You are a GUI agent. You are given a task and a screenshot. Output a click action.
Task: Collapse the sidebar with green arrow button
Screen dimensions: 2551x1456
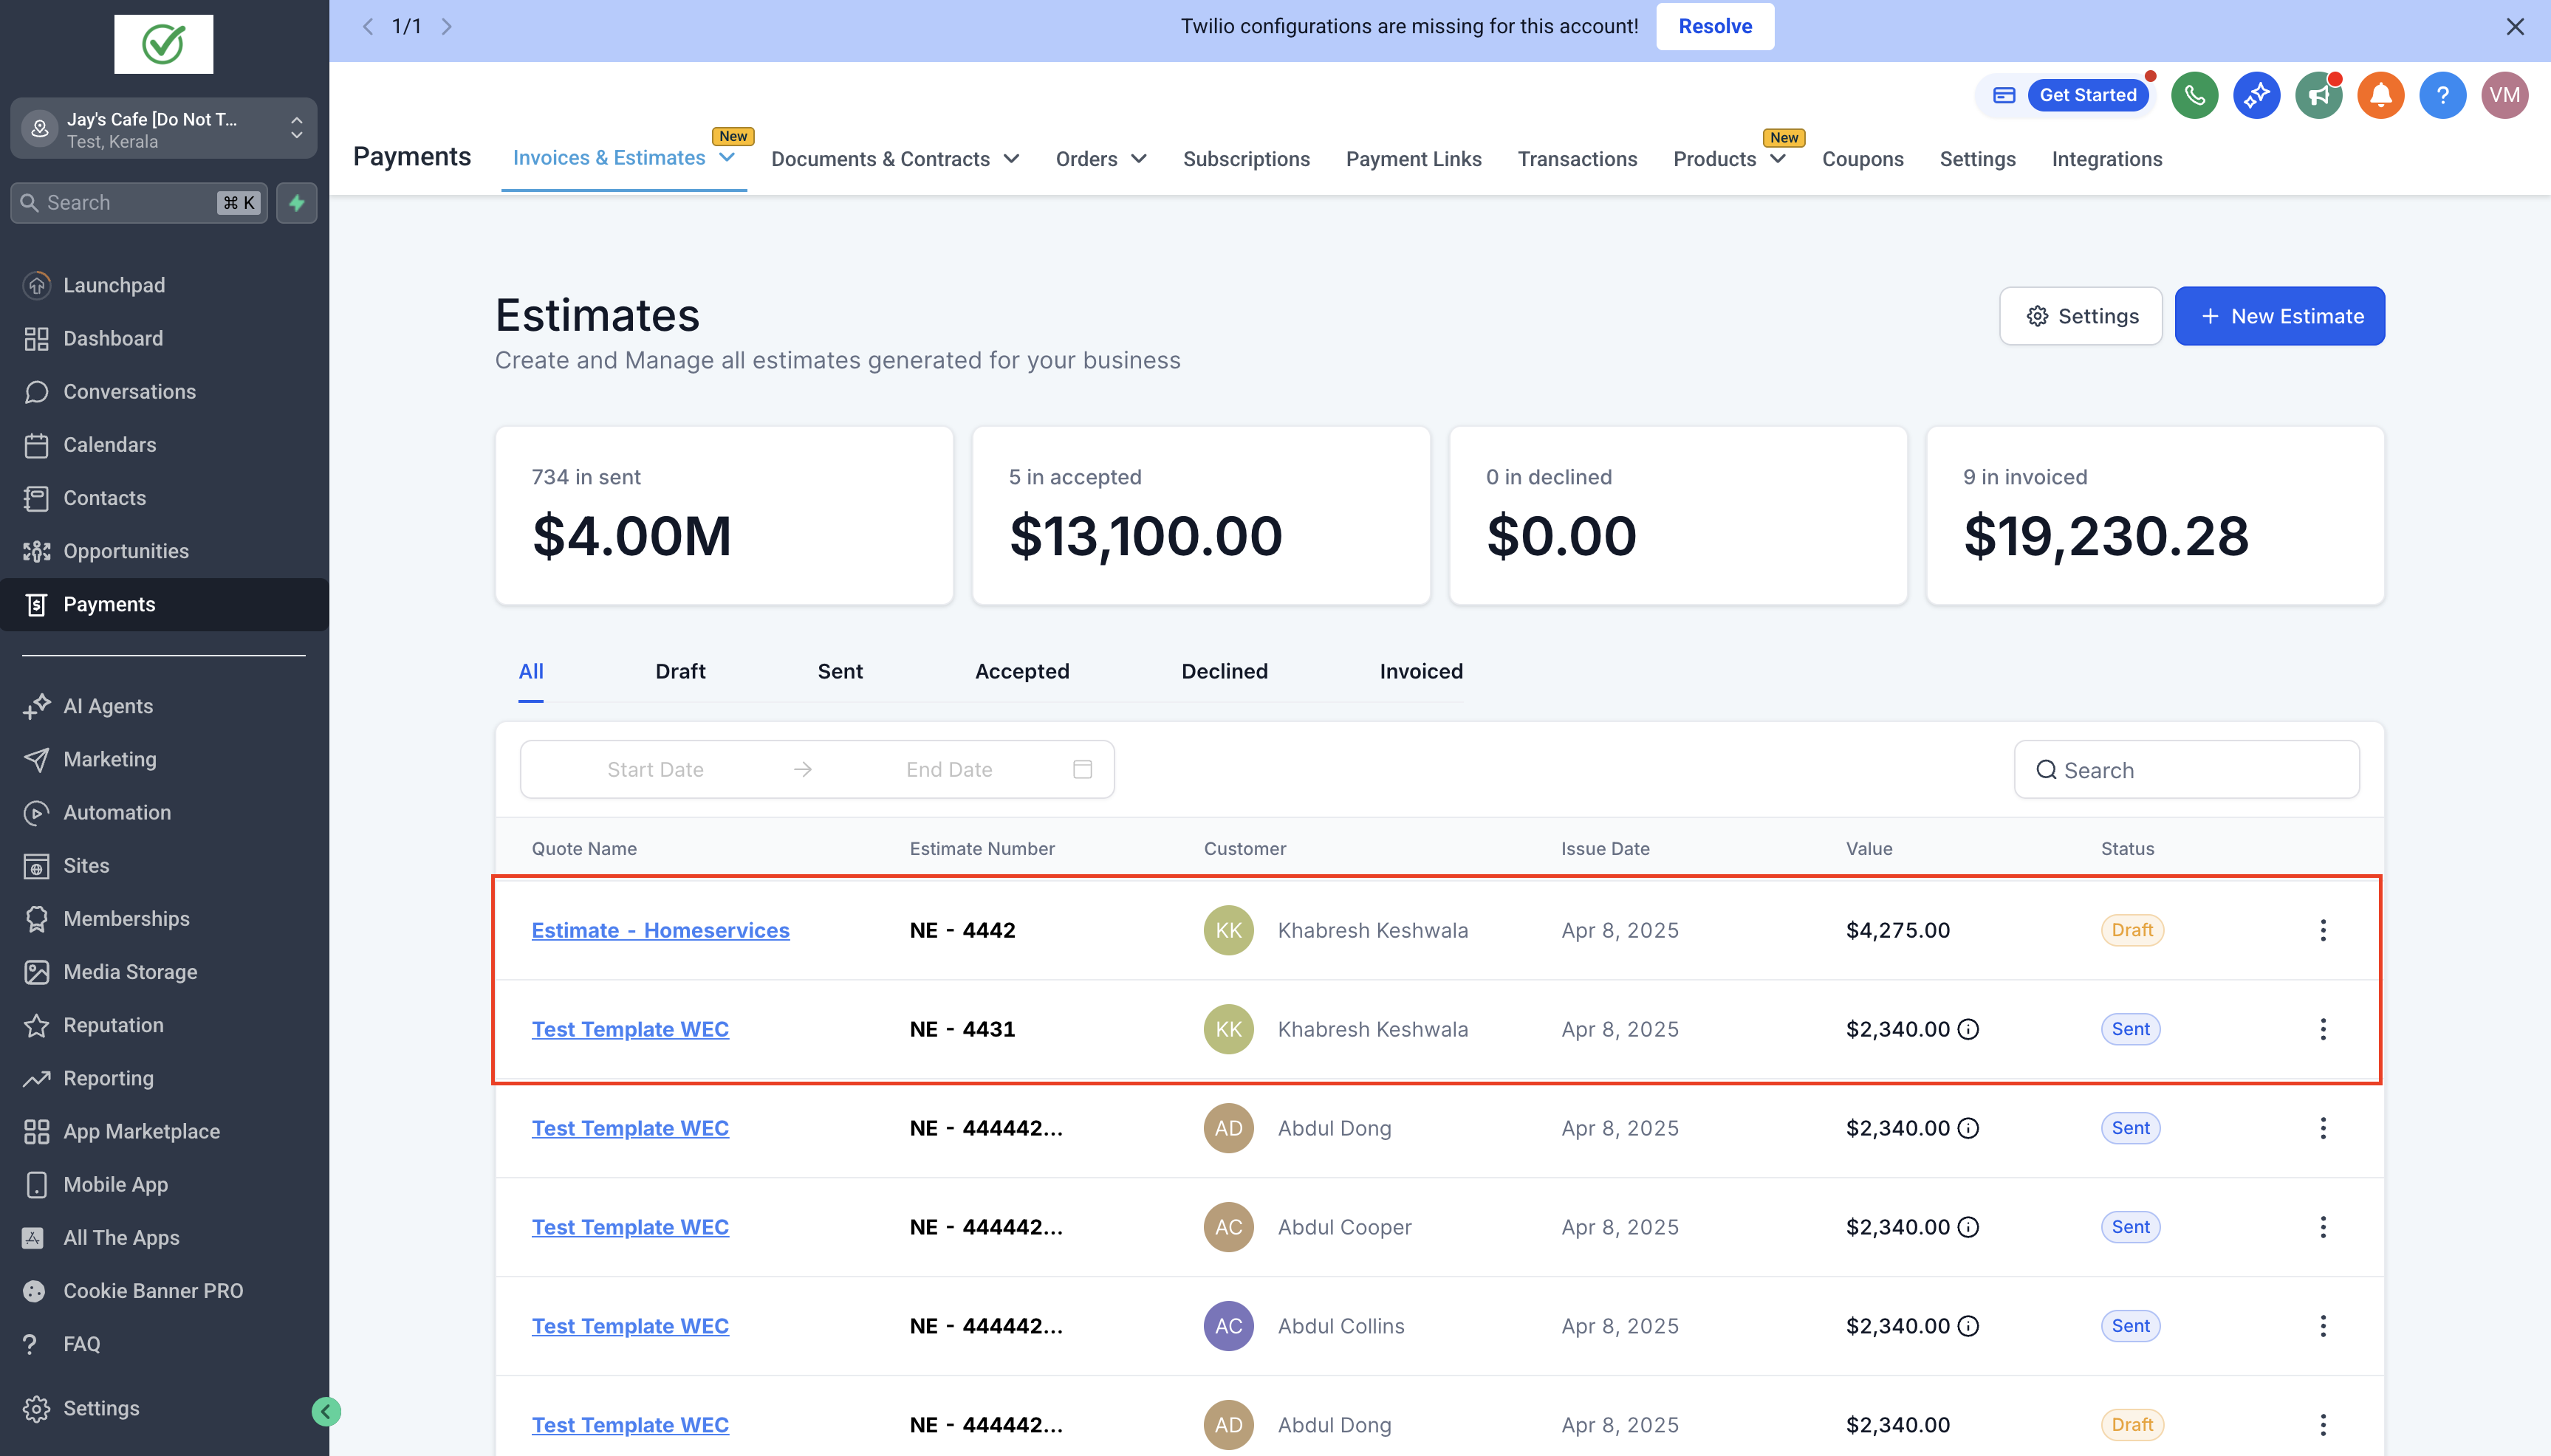(326, 1411)
